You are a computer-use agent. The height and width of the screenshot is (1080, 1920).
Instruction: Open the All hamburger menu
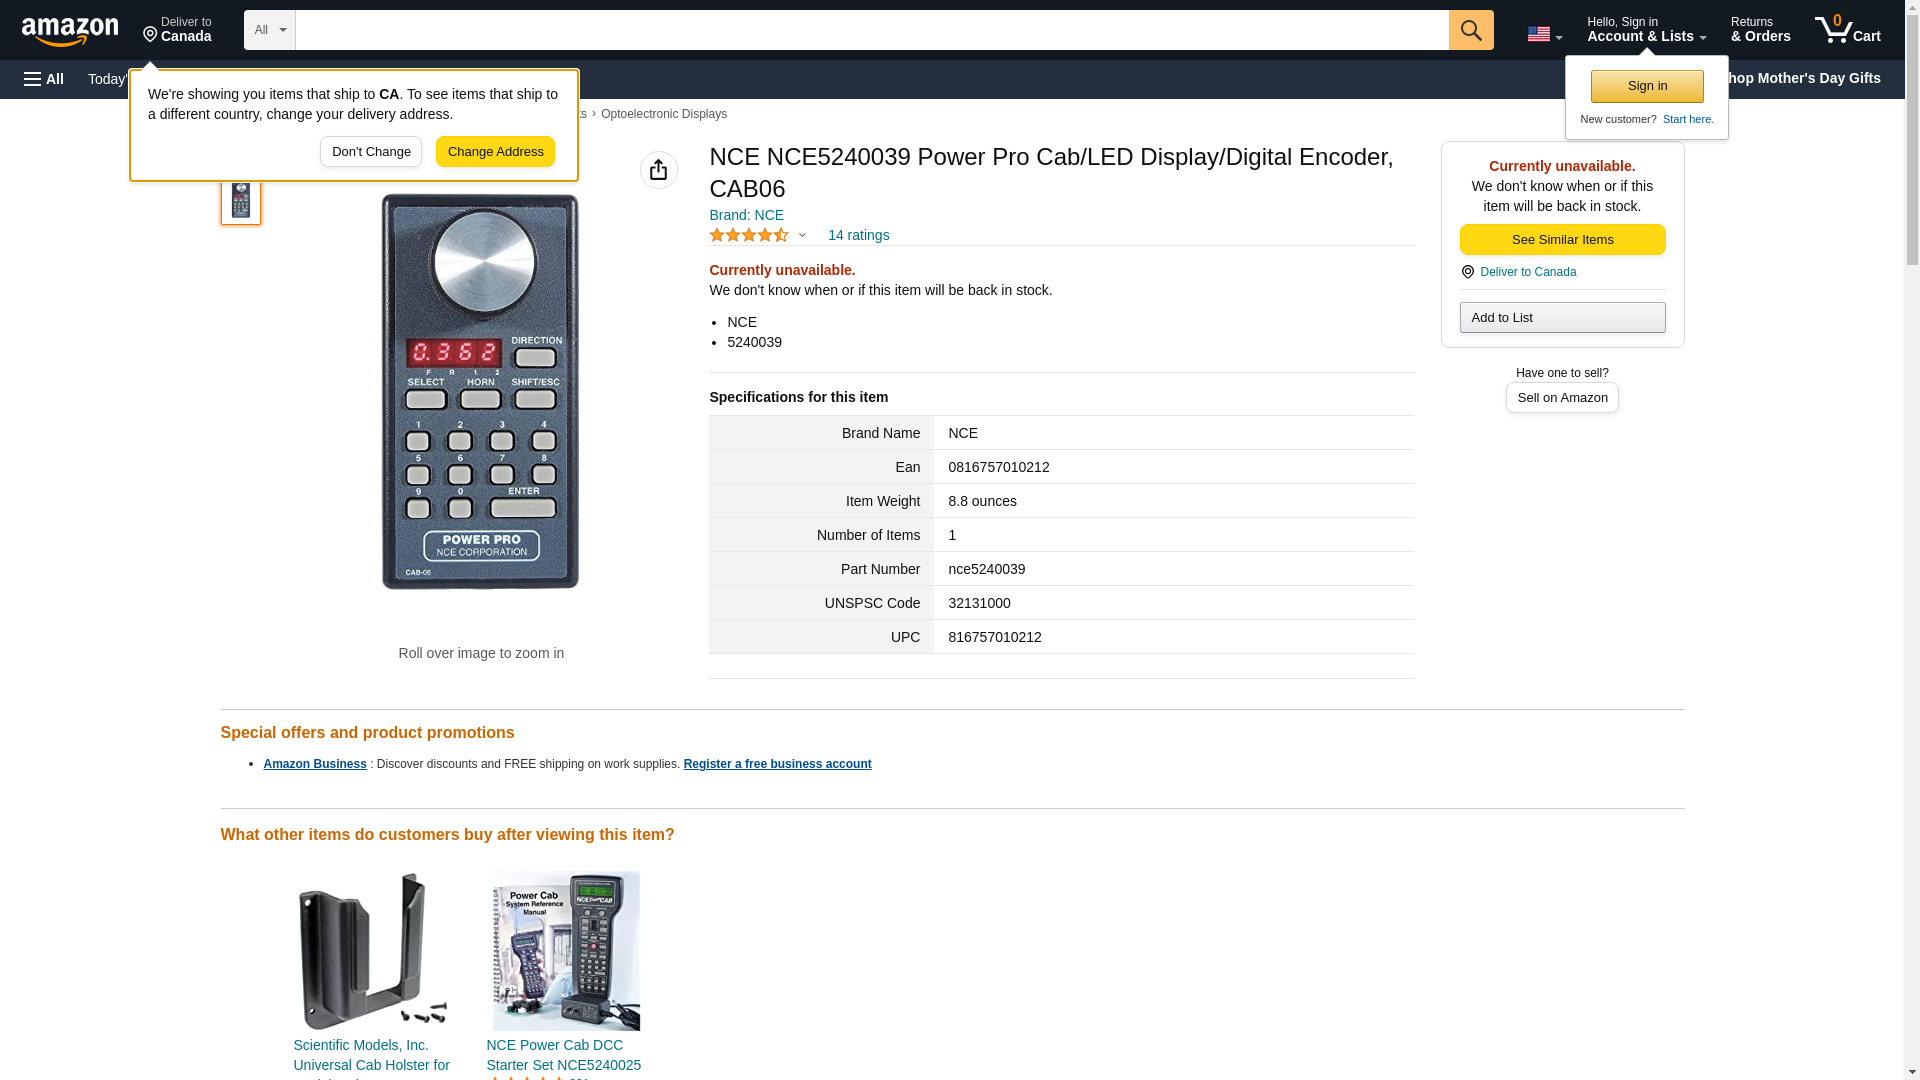[x=44, y=79]
